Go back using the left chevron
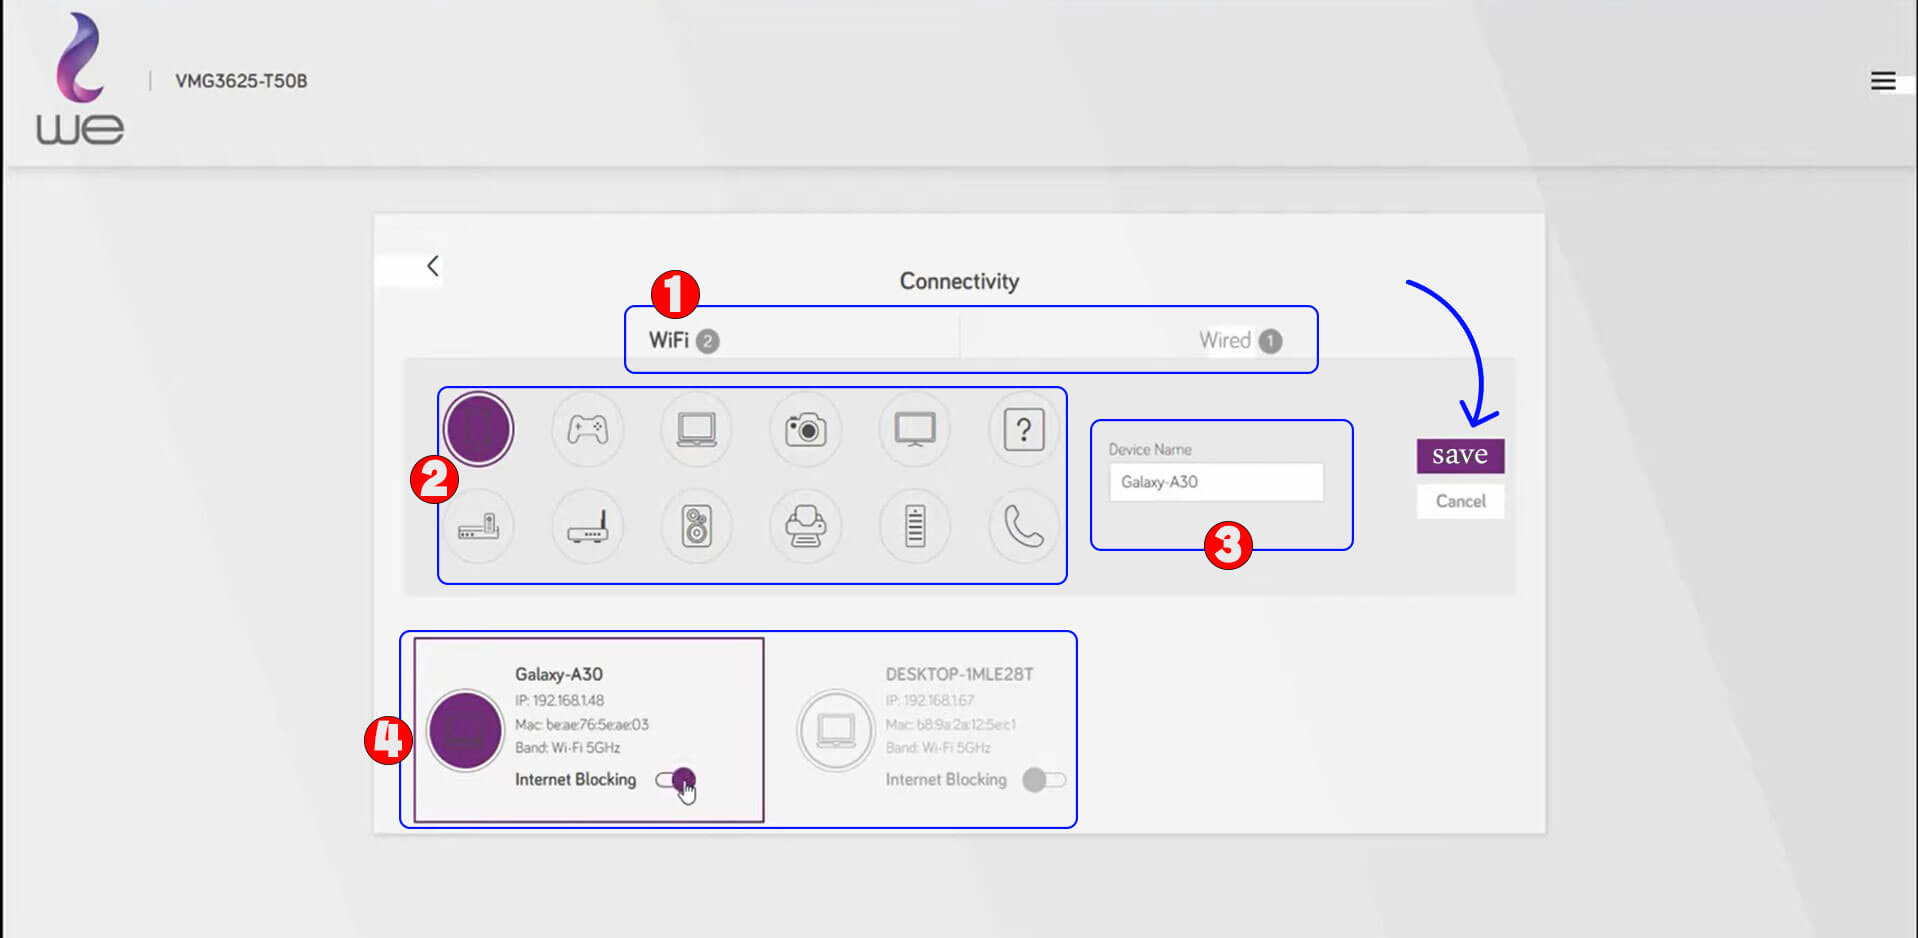 coord(433,266)
